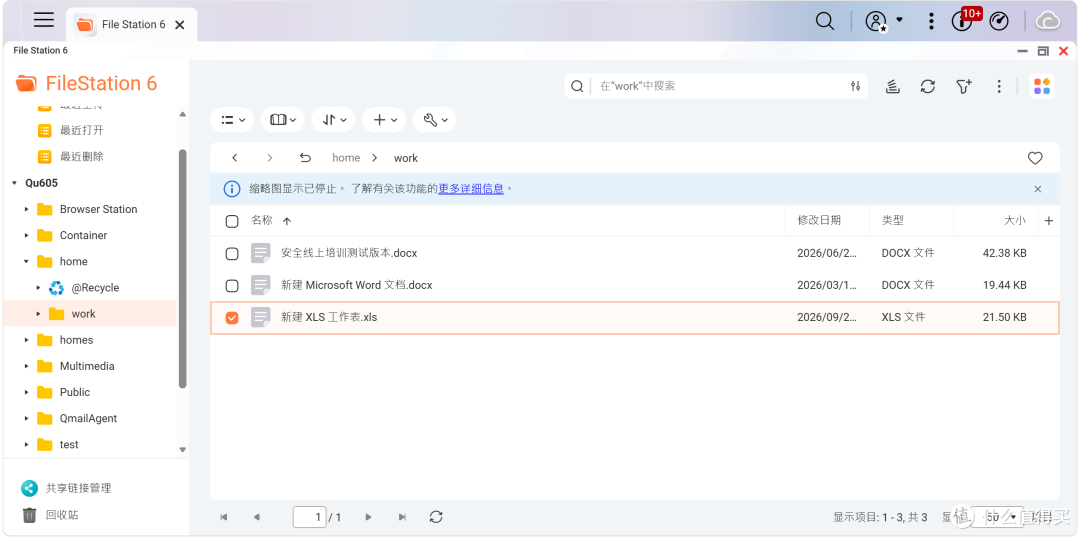The height and width of the screenshot is (539, 1080).
Task: Open the tools wrench dropdown
Action: pos(435,120)
